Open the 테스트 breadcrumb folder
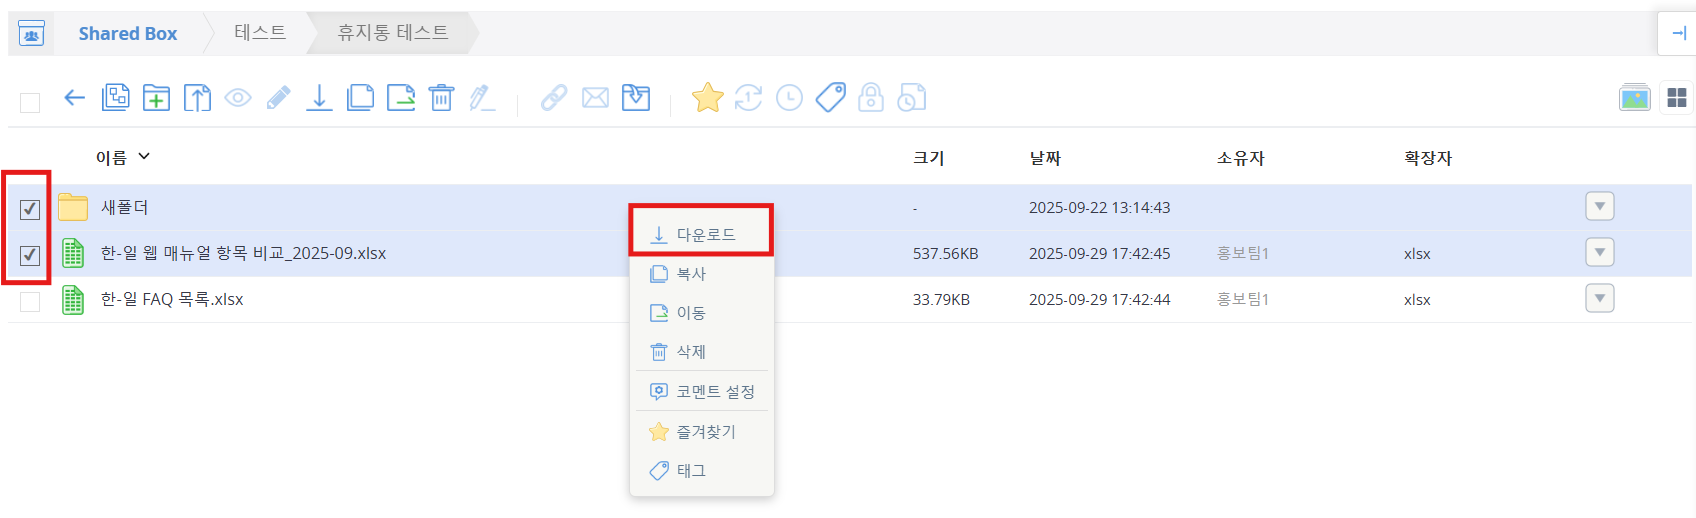 260,33
